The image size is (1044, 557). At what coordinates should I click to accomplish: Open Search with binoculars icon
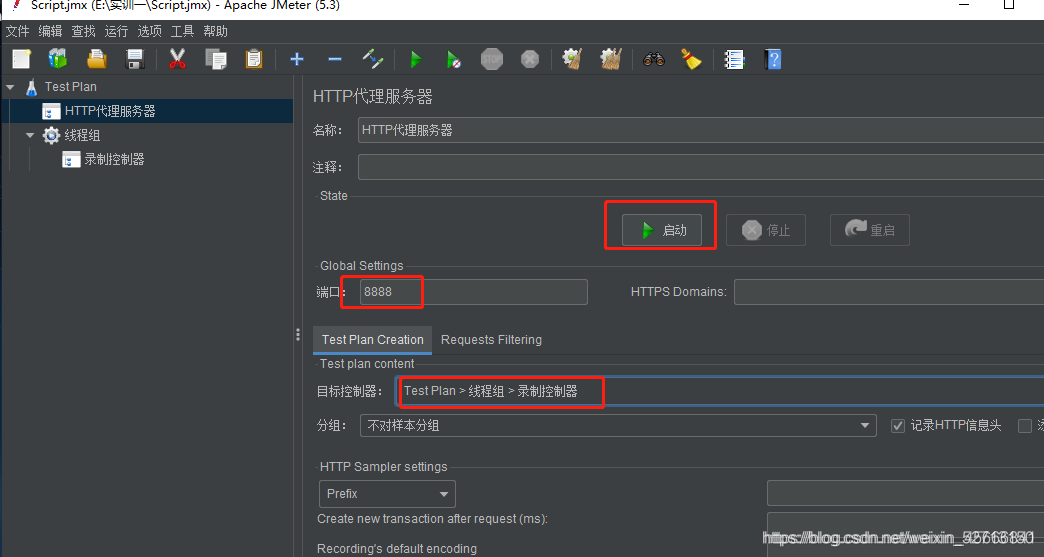(654, 59)
